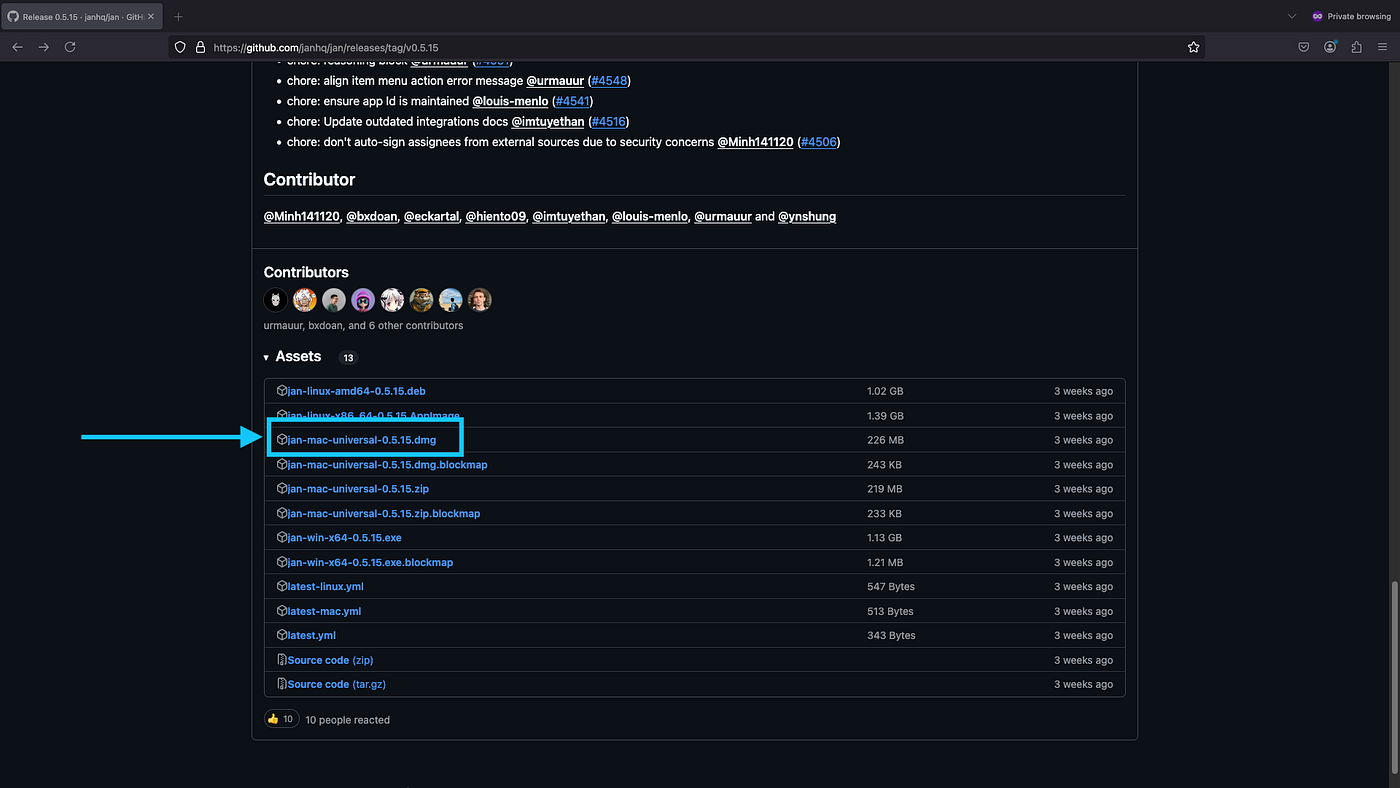Click the '1.13 GB' file size
The width and height of the screenshot is (1400, 788).
885,538
